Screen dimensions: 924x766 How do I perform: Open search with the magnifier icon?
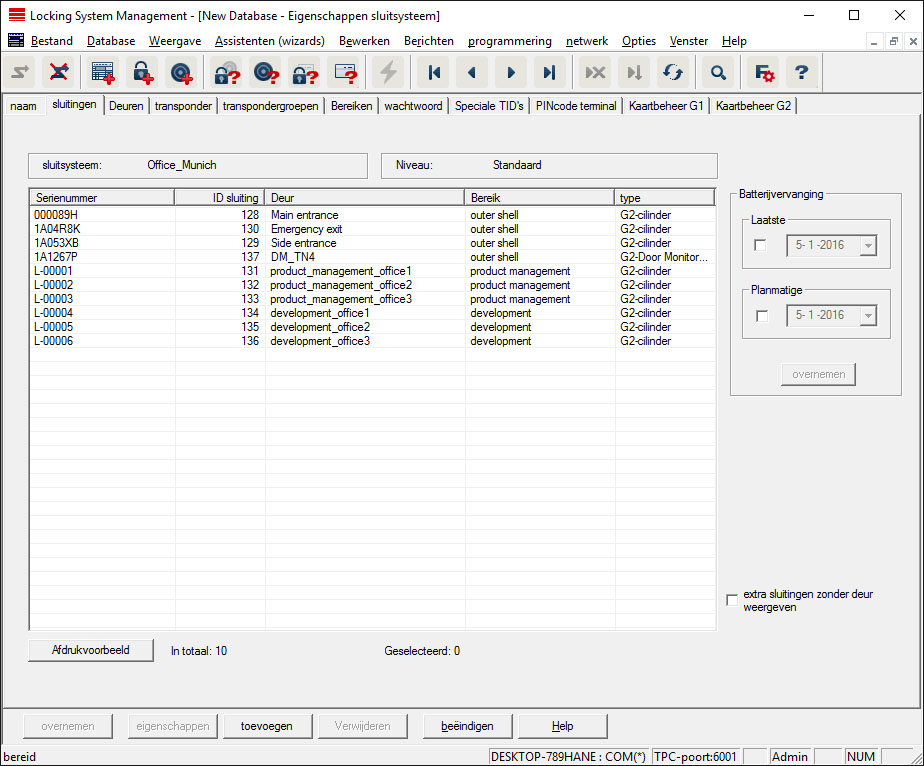[x=717, y=73]
